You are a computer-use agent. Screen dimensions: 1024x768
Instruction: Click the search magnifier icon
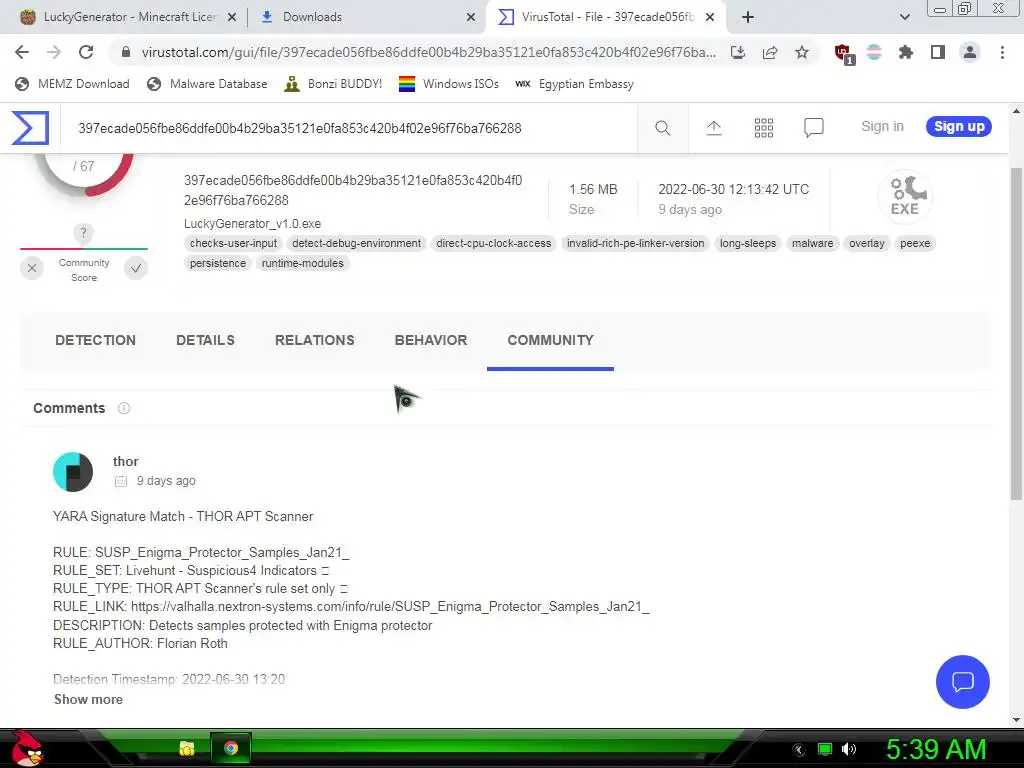pyautogui.click(x=662, y=128)
